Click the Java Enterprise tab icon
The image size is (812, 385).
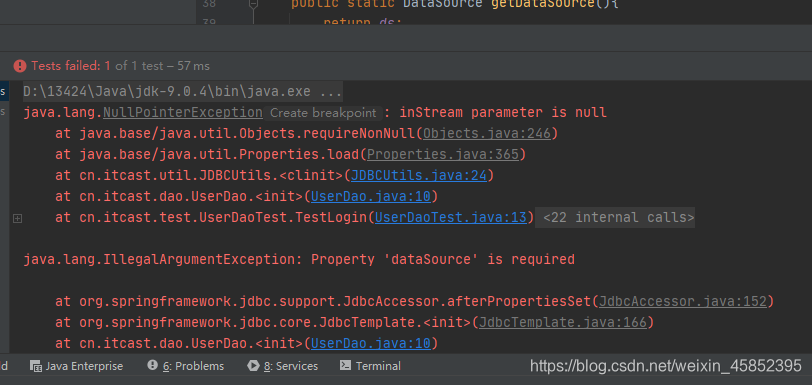(x=36, y=366)
